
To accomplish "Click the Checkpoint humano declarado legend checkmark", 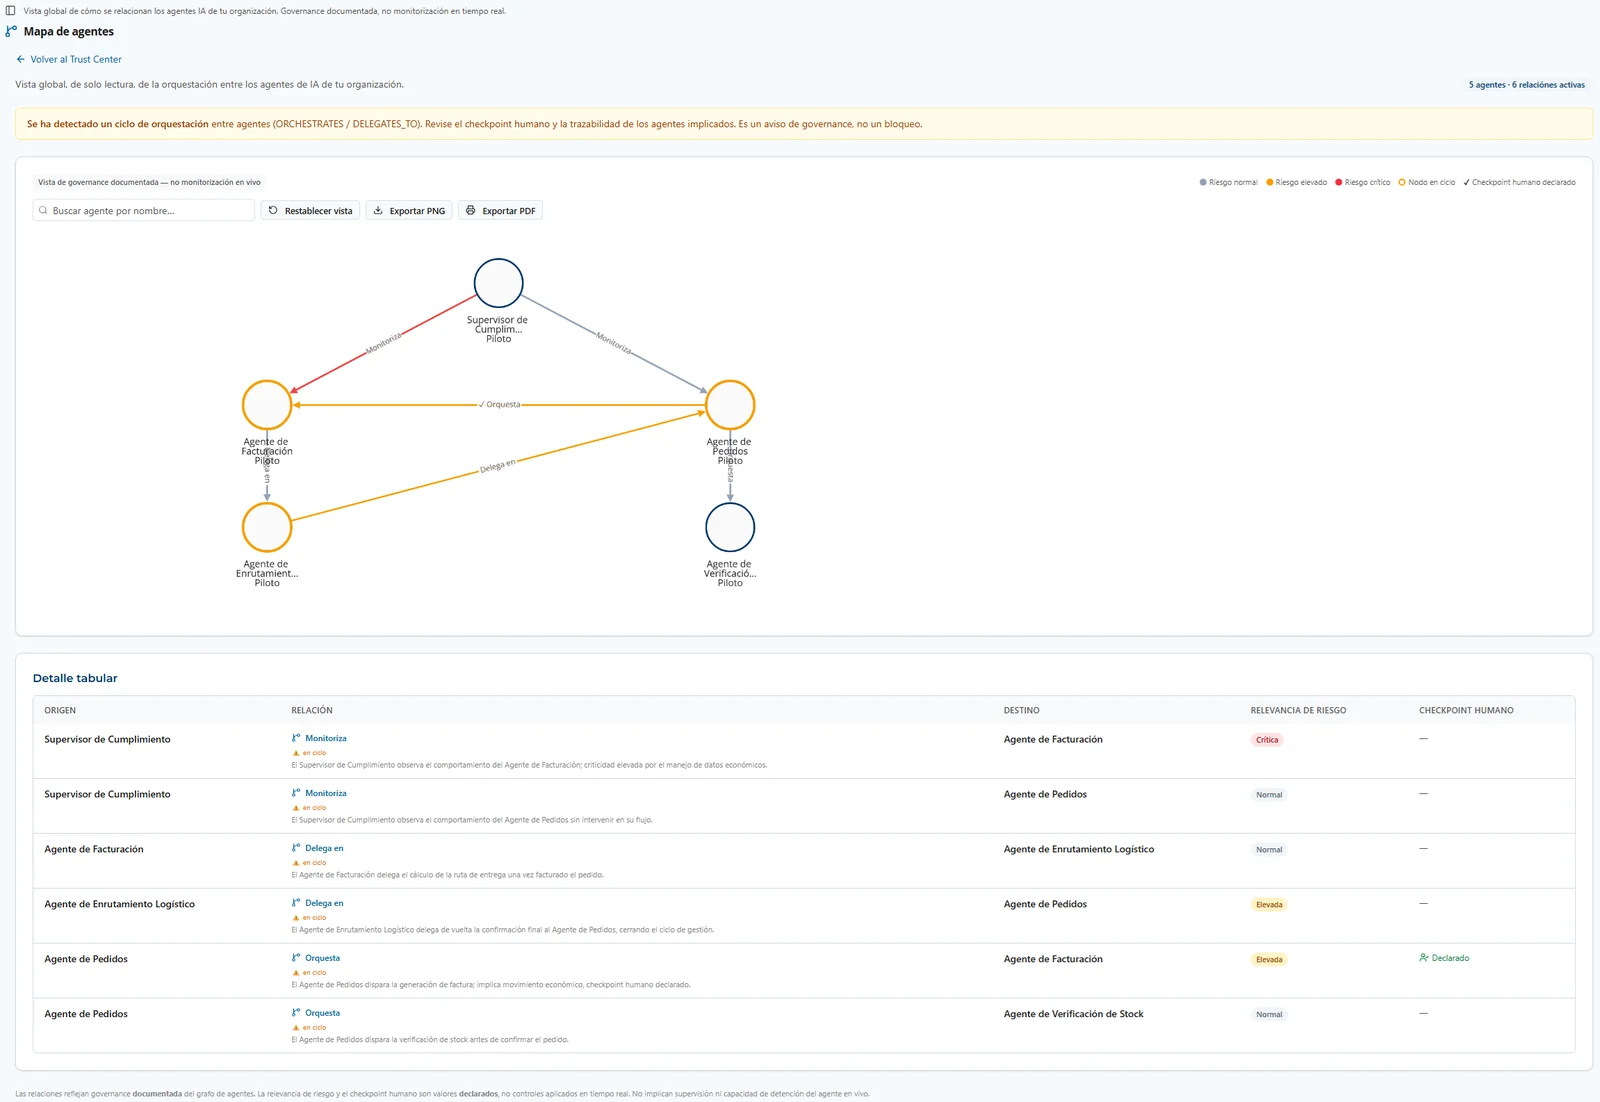I will (1466, 183).
